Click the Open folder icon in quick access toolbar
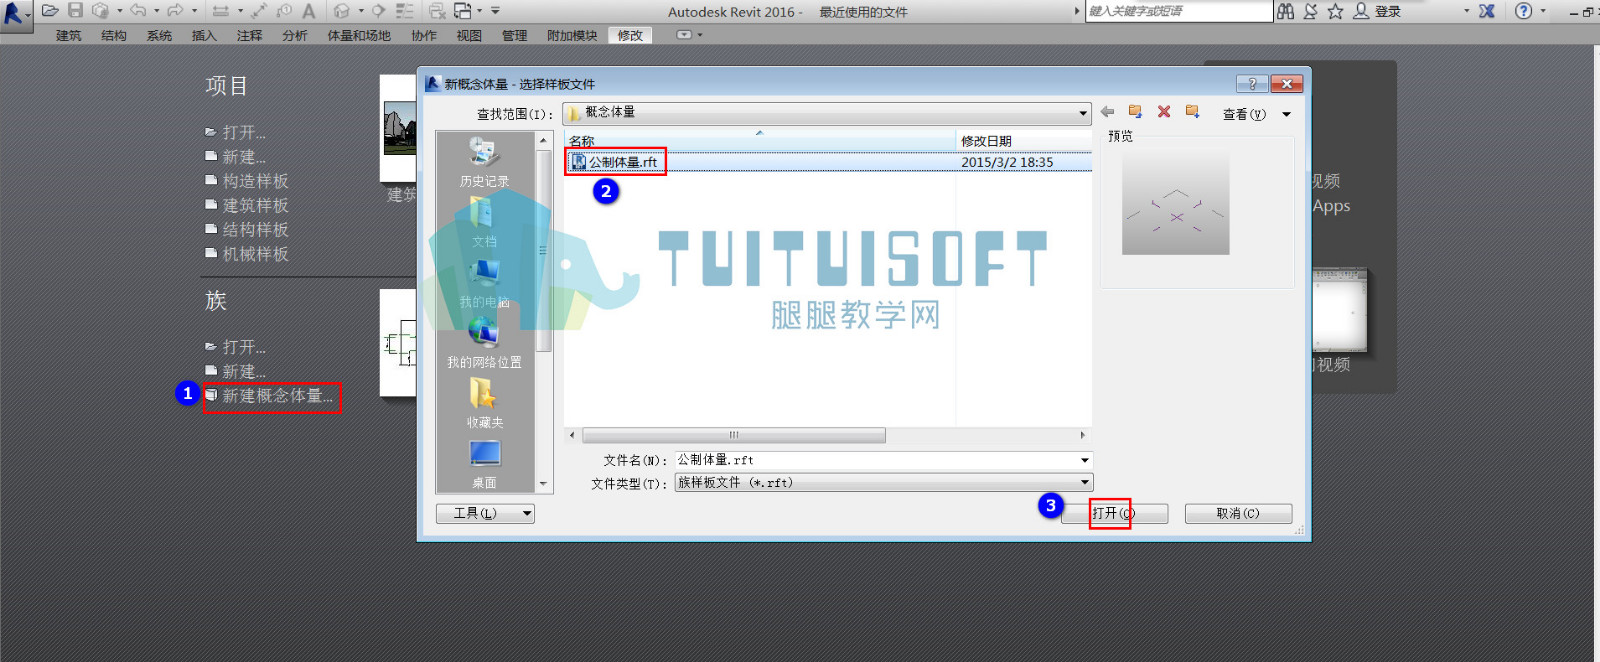The height and width of the screenshot is (662, 1600). 50,11
